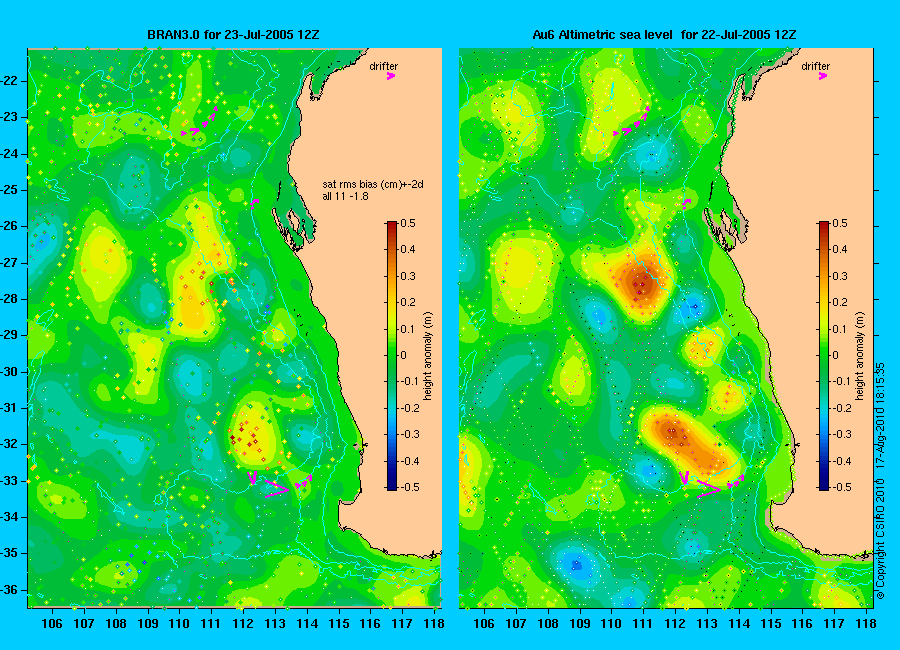Click longitude 113 under the Altimetric map
The width and height of the screenshot is (900, 650).
pyautogui.click(x=707, y=624)
